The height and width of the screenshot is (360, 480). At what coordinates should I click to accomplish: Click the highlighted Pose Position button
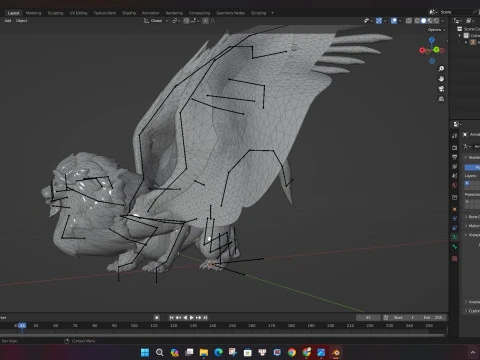473,167
